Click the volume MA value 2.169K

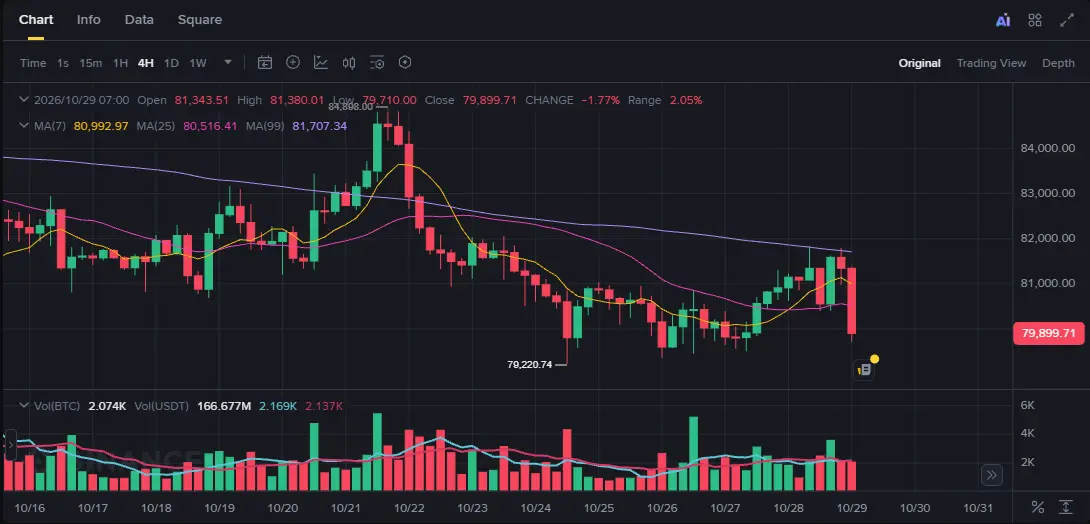278,406
